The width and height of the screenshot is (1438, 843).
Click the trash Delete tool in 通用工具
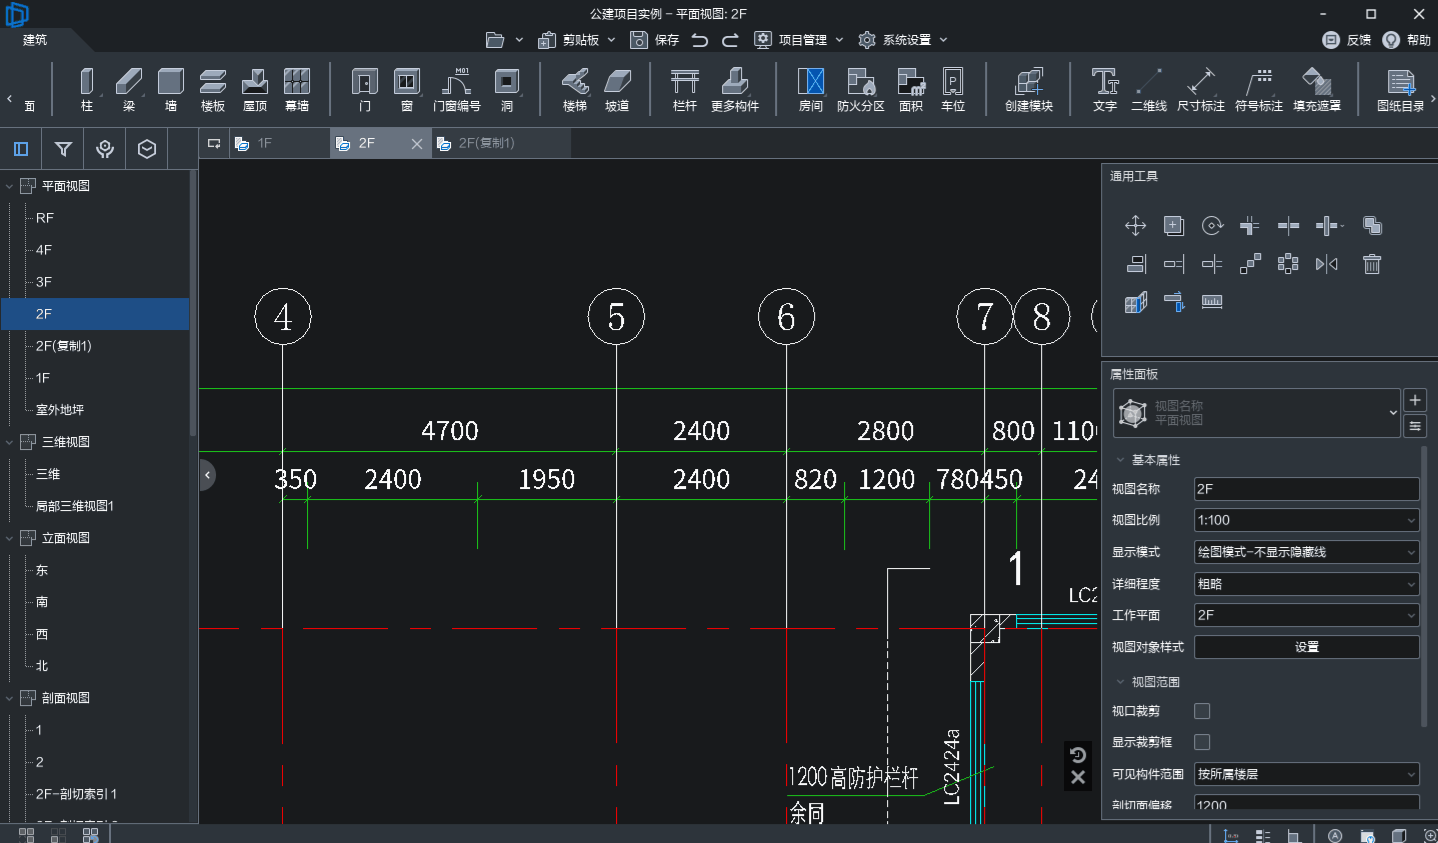click(x=1372, y=264)
